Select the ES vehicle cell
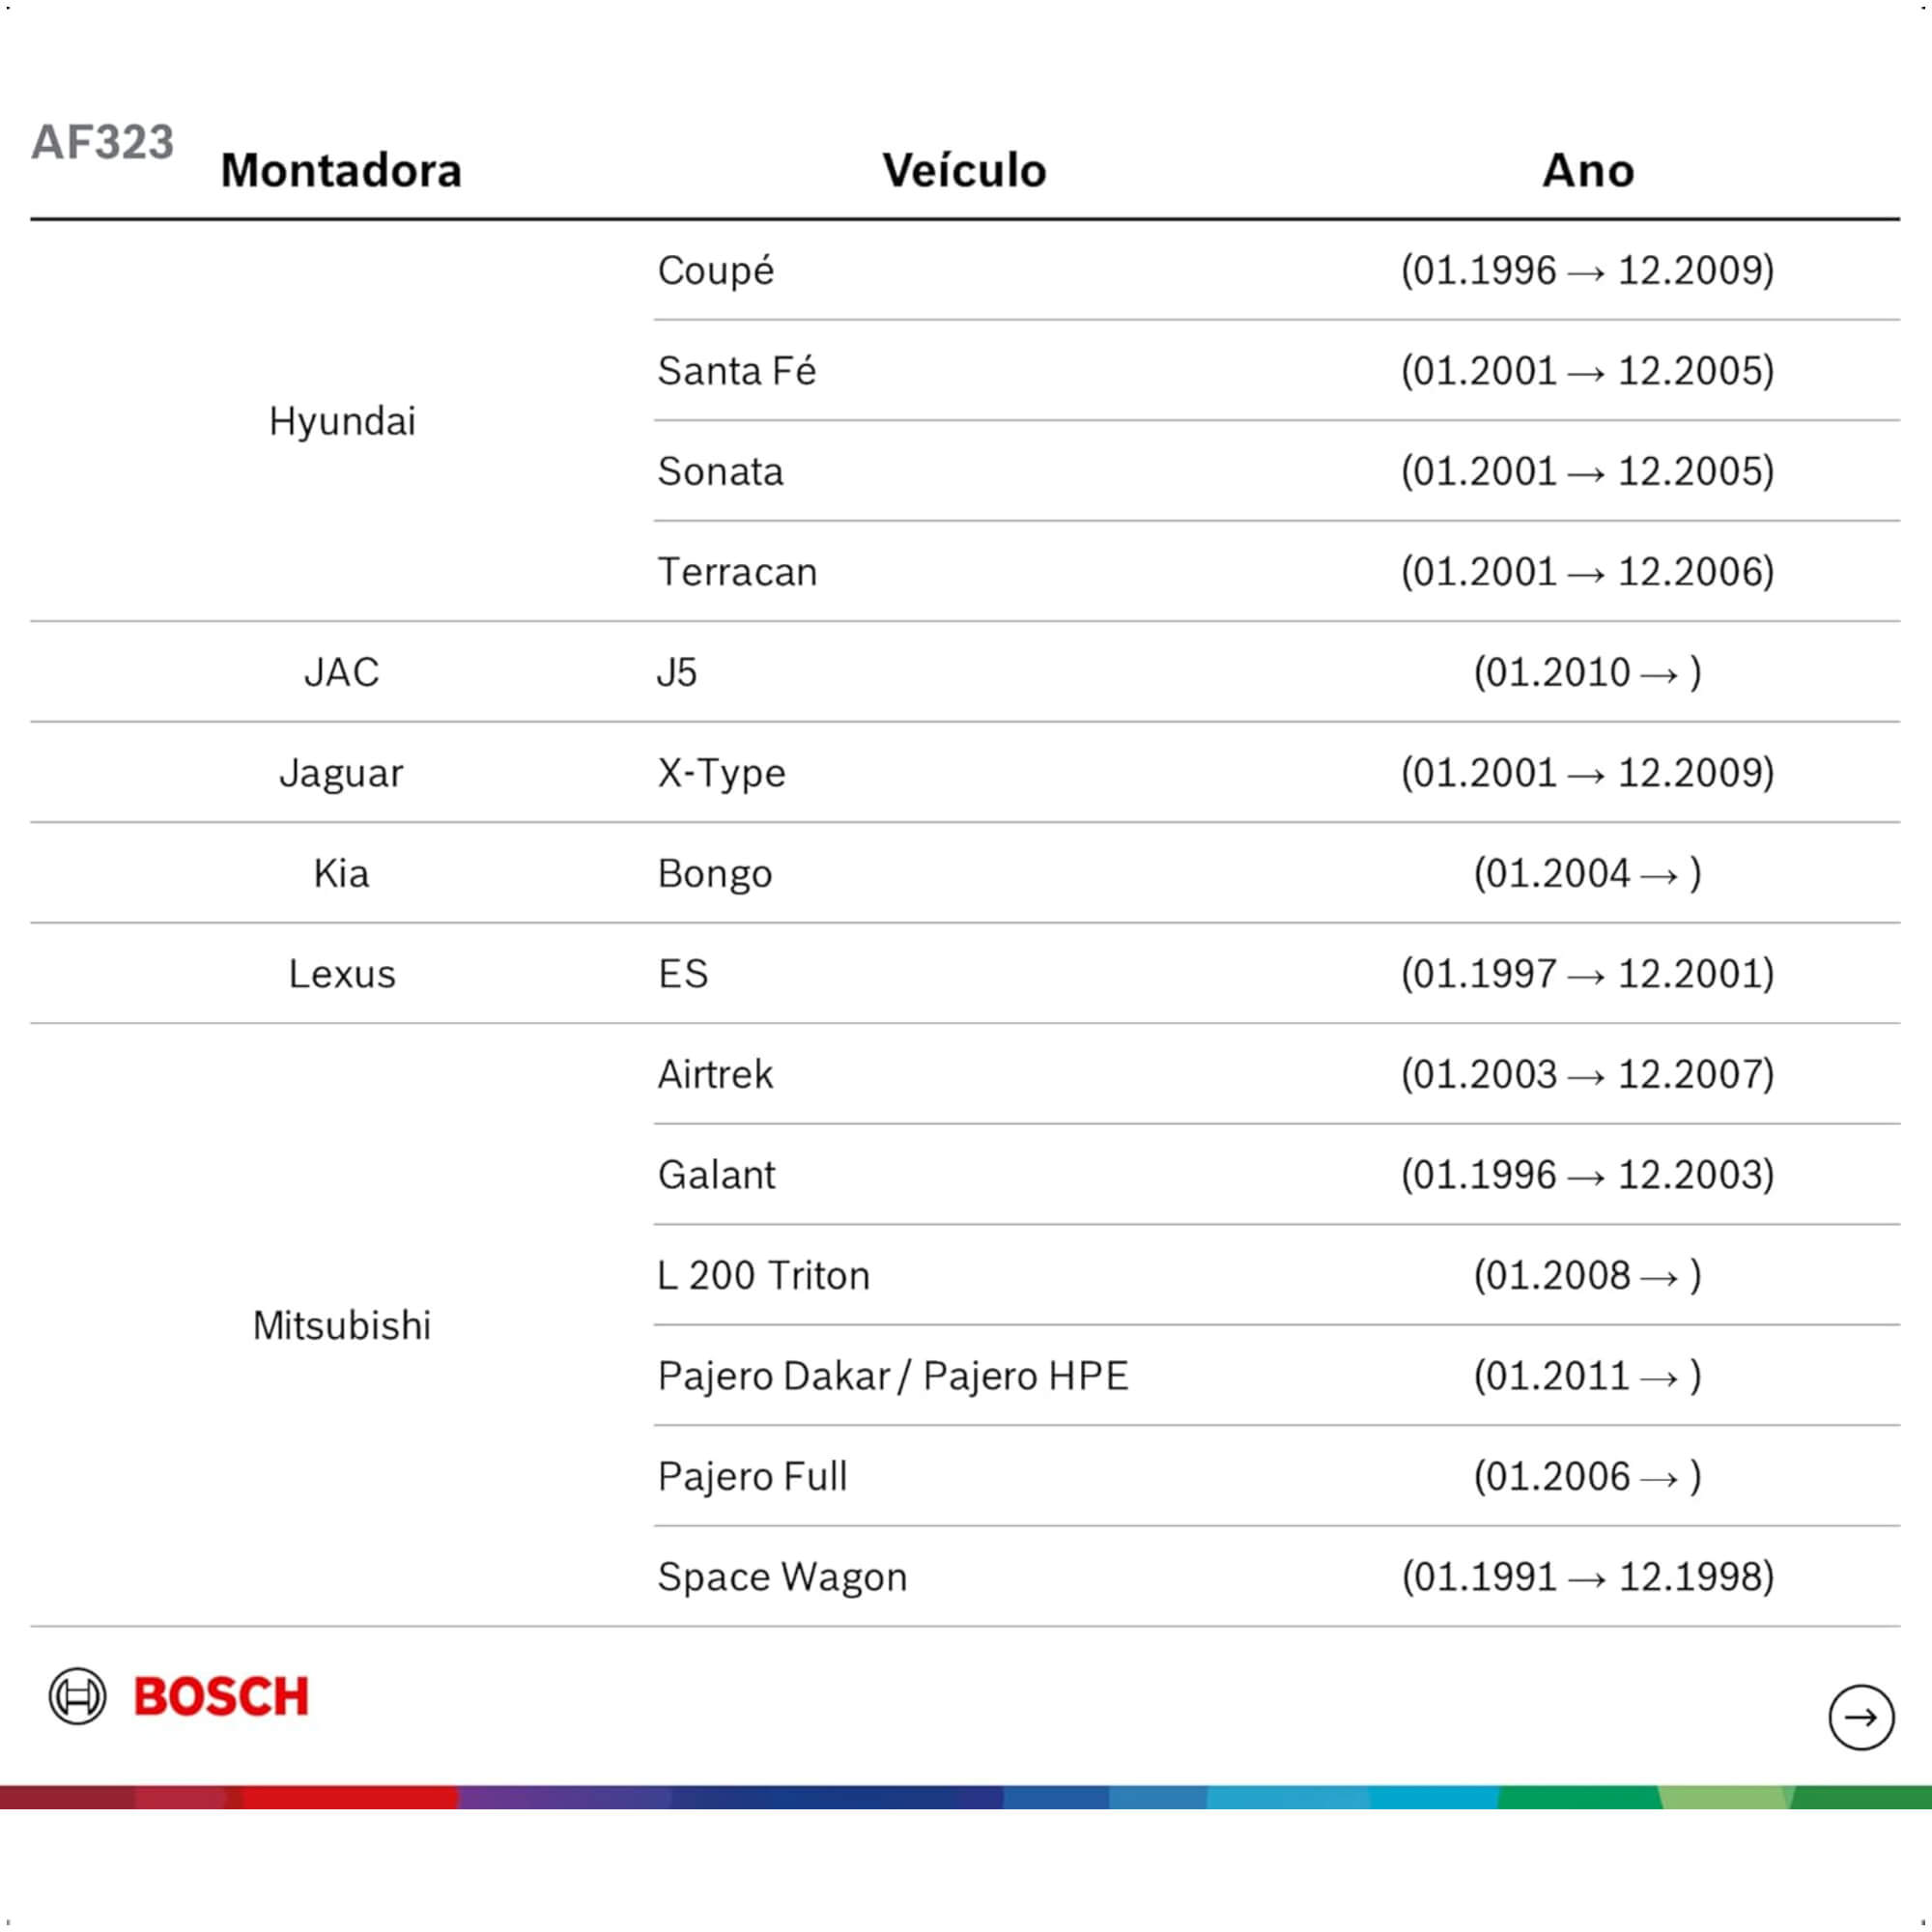Screen dimensions: 1932x1932 683,974
